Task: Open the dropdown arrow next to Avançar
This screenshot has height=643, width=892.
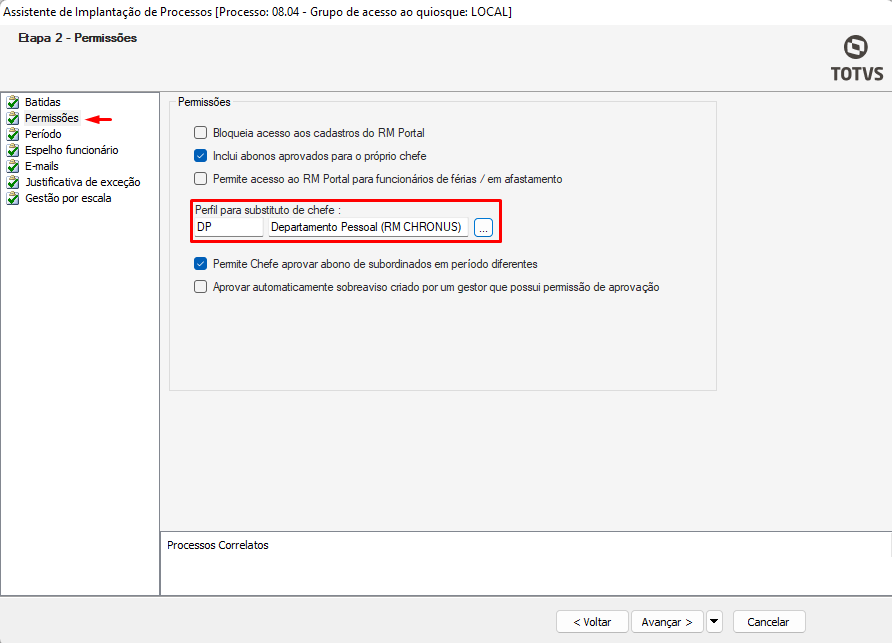Action: 714,622
